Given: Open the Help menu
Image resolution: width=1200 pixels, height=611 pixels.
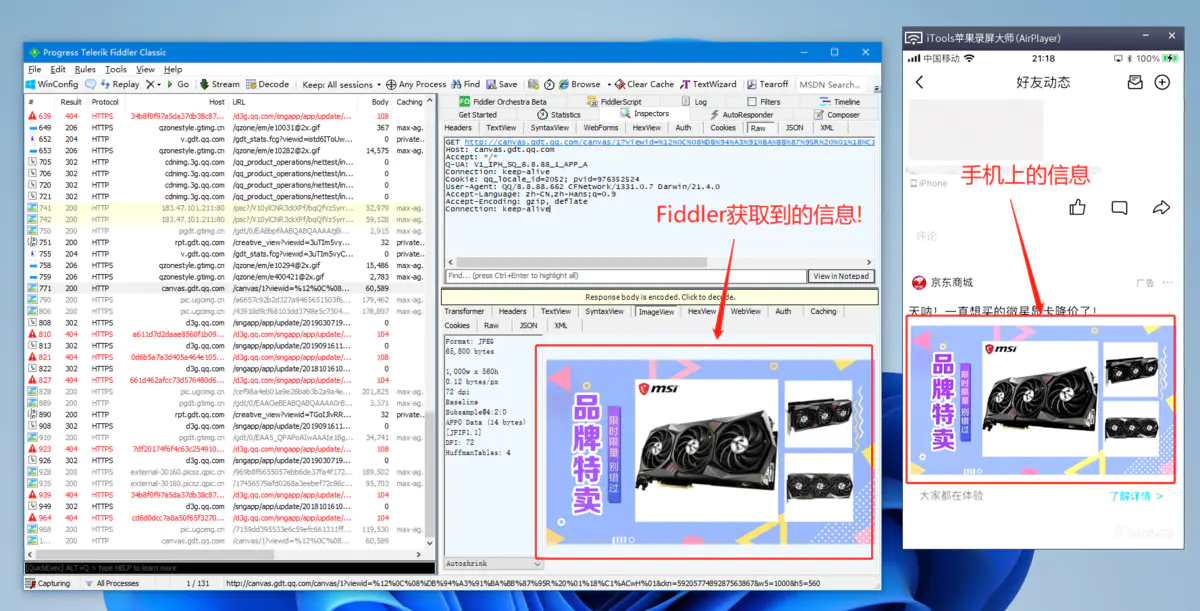Looking at the screenshot, I should click(x=173, y=70).
